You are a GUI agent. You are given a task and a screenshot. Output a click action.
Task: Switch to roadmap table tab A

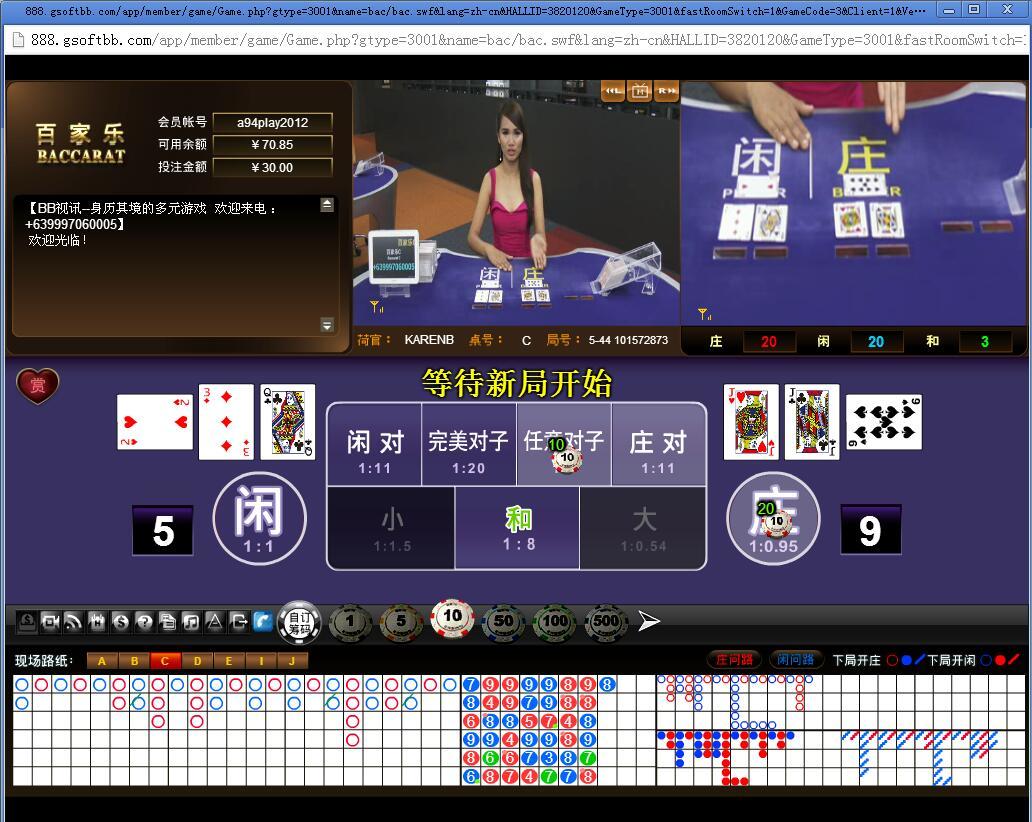(x=101, y=660)
